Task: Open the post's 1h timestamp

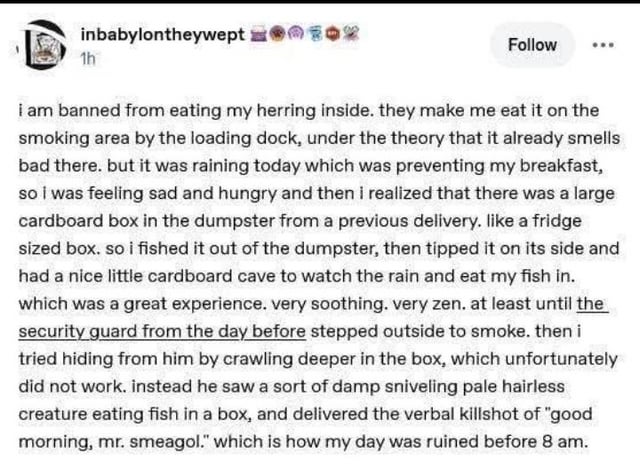Action: click(87, 58)
